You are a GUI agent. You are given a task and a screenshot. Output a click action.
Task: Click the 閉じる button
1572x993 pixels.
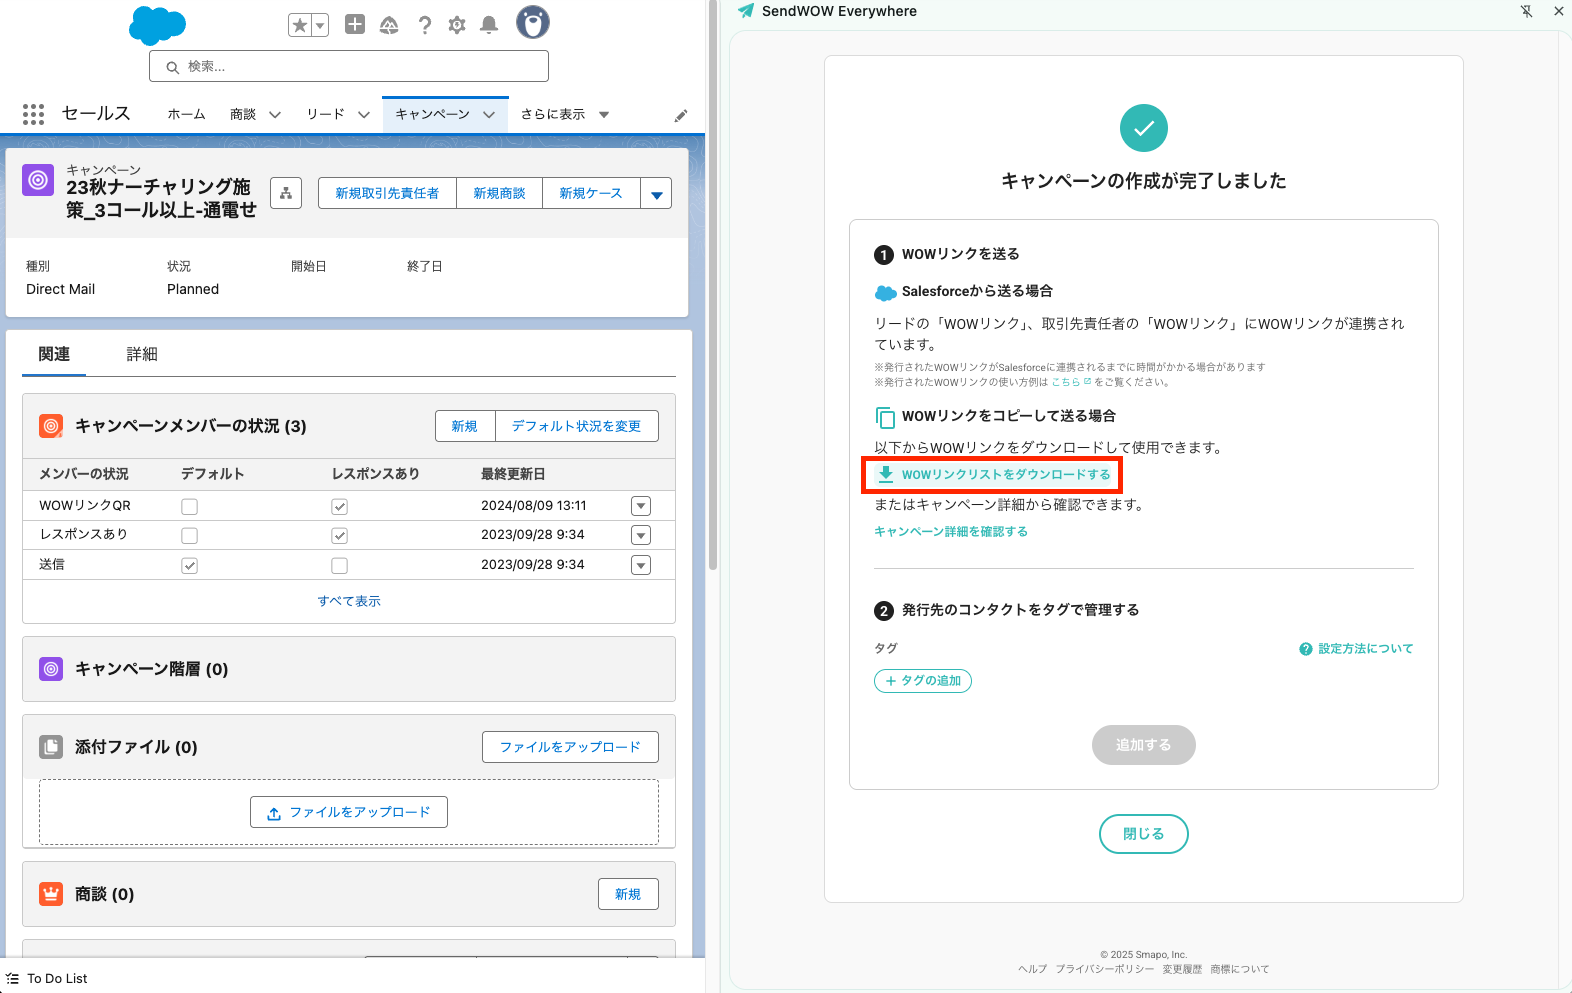tap(1144, 834)
